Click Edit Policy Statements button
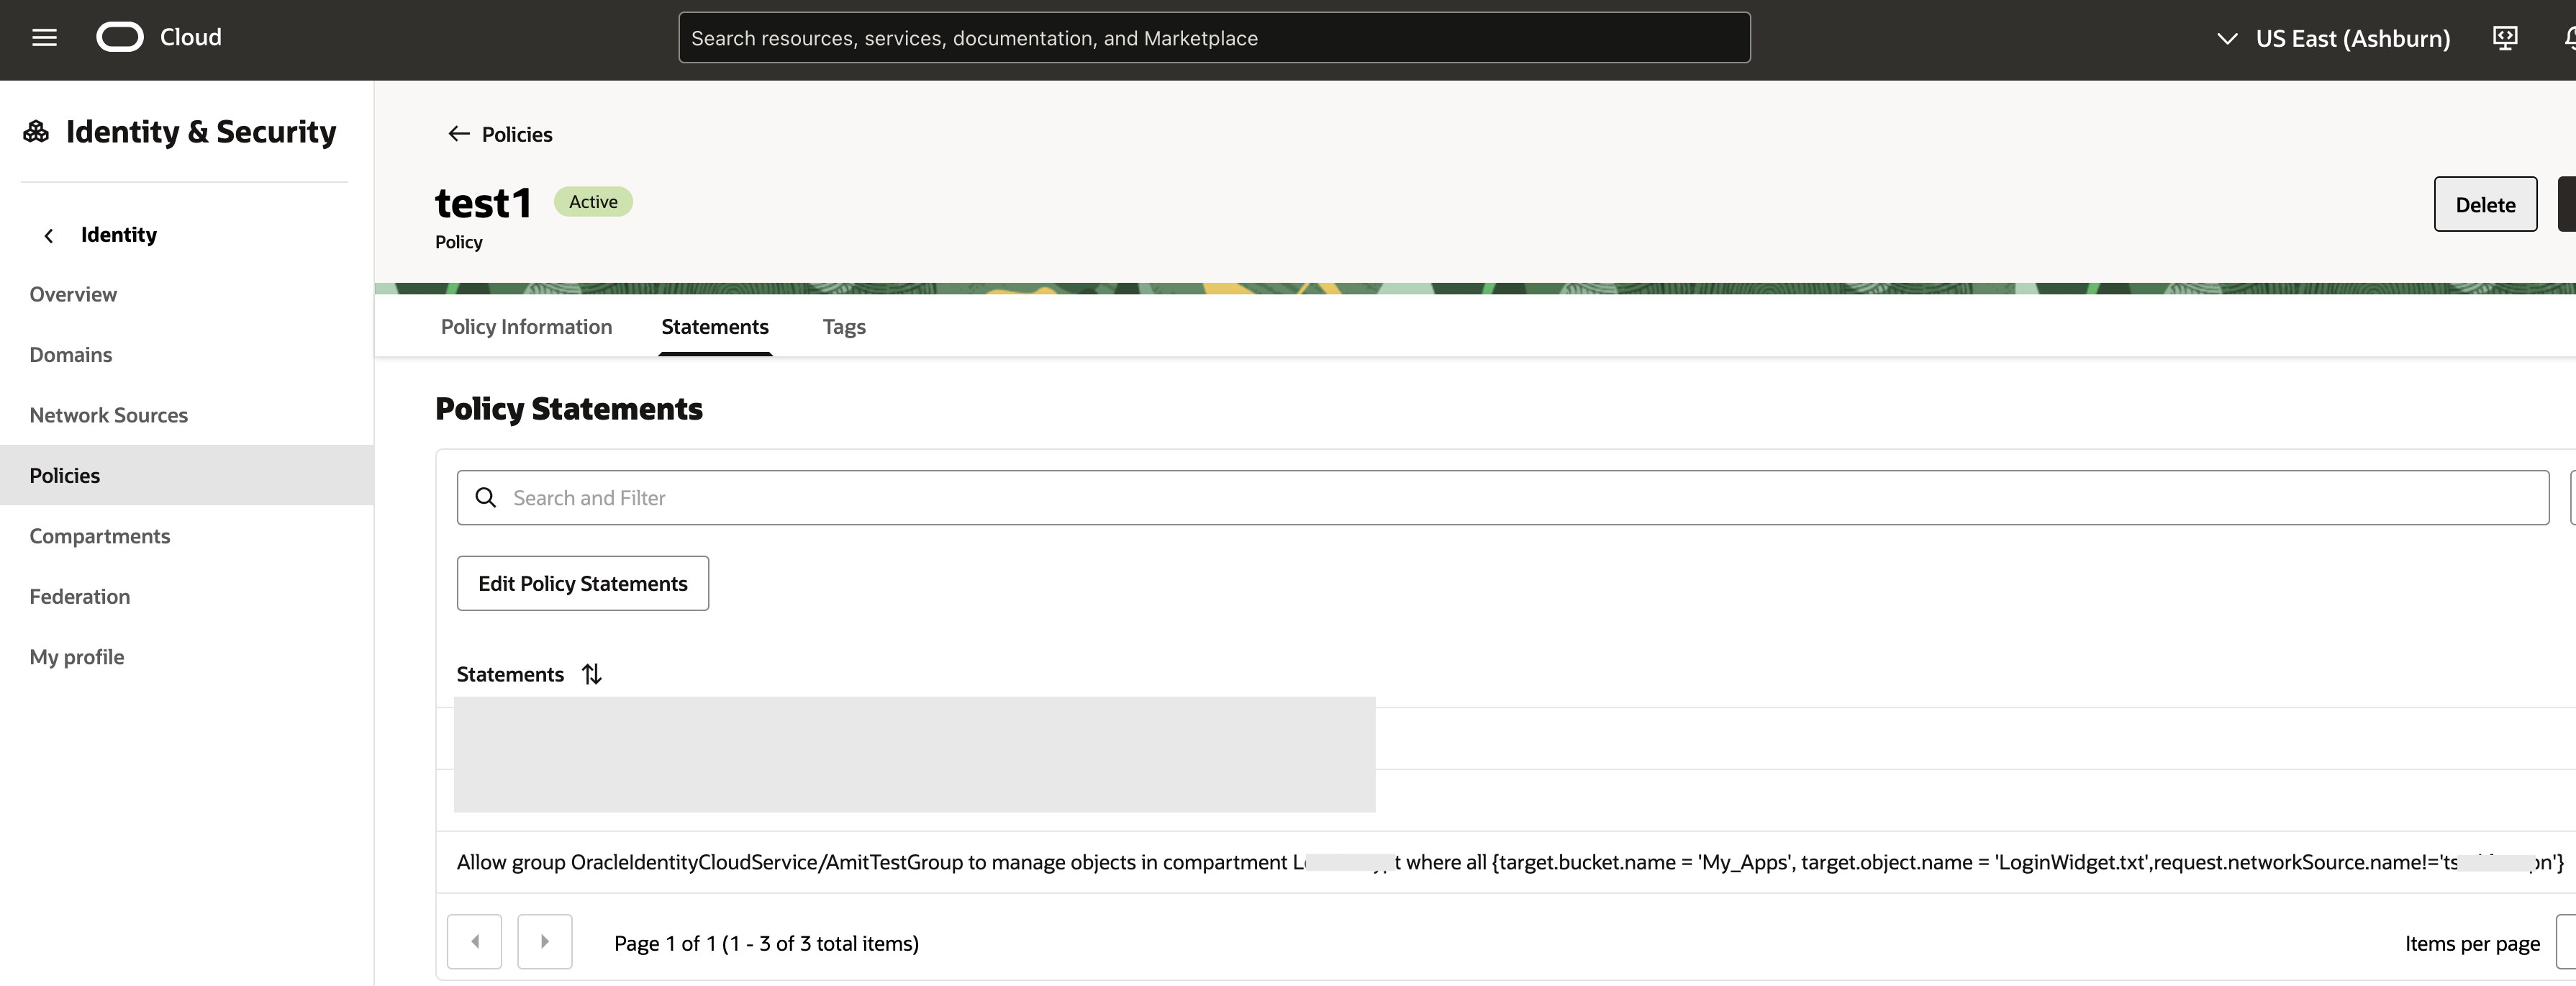This screenshot has width=2576, height=986. tap(582, 584)
